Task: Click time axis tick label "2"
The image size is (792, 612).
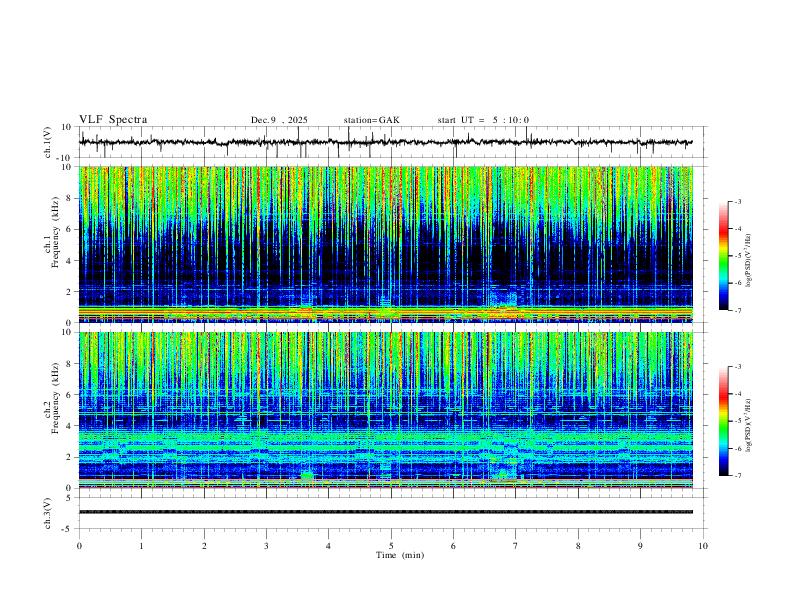Action: click(204, 546)
